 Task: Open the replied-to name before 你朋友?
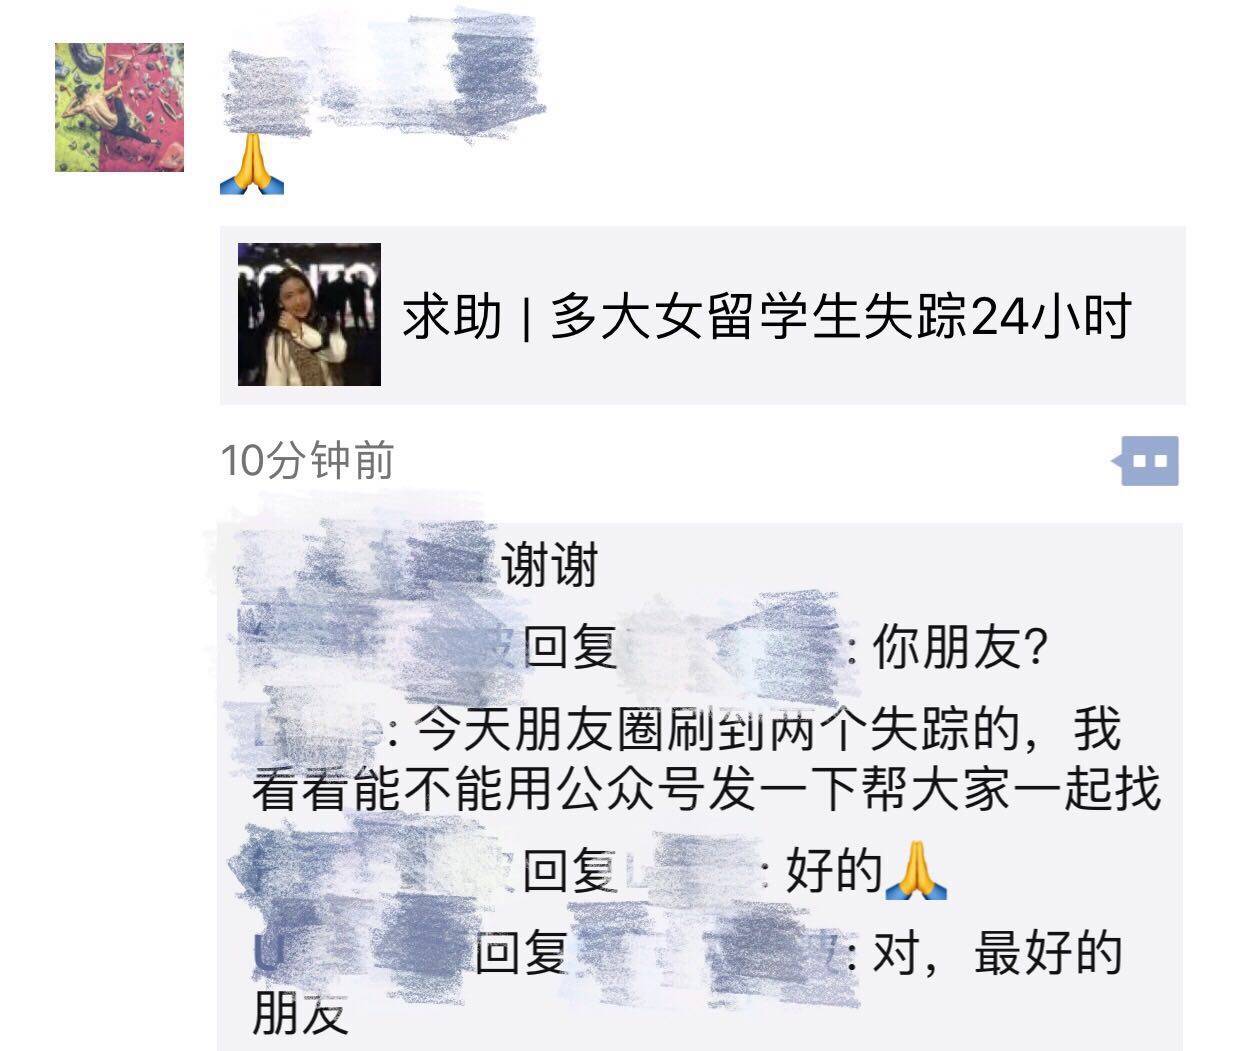pos(733,650)
